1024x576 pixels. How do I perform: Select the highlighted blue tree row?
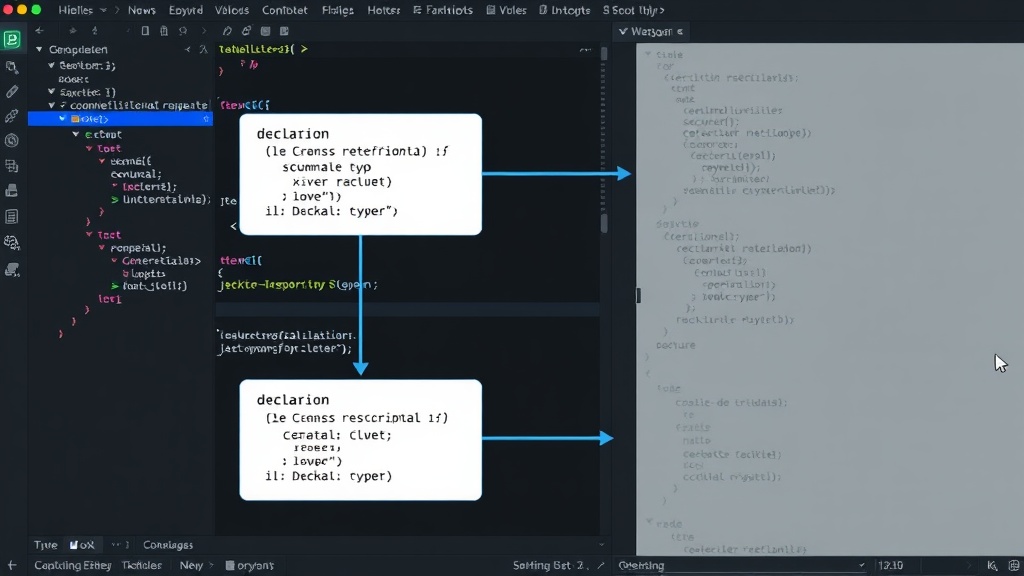tap(120, 119)
